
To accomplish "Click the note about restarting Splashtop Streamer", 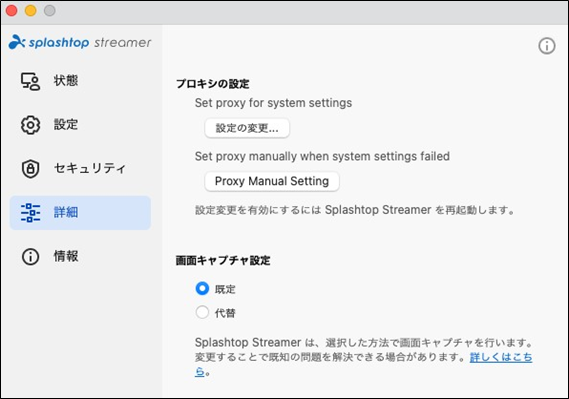I will [x=355, y=210].
